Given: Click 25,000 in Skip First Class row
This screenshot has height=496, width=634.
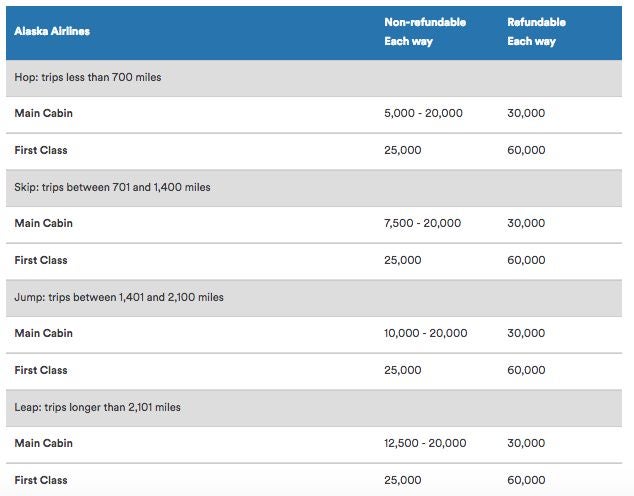Looking at the screenshot, I should (x=403, y=260).
